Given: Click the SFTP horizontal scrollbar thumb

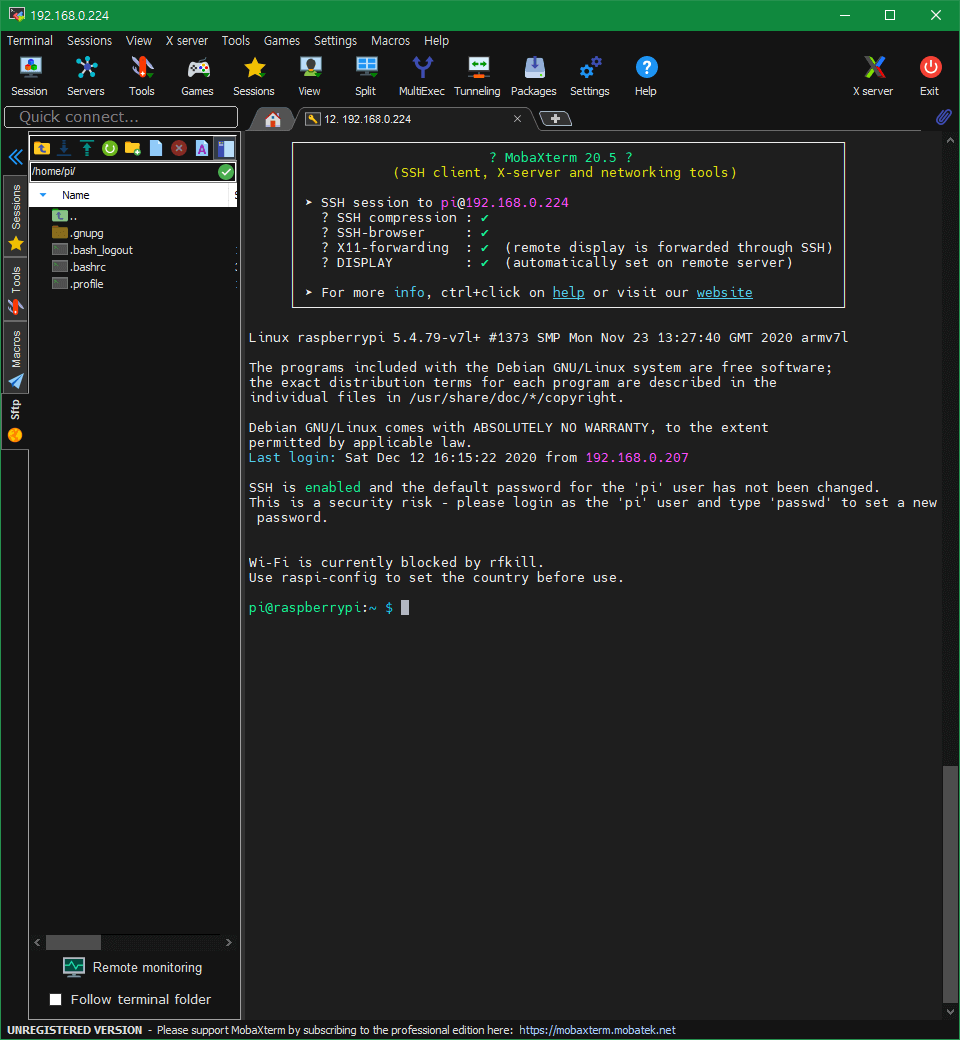Looking at the screenshot, I should (x=73, y=942).
